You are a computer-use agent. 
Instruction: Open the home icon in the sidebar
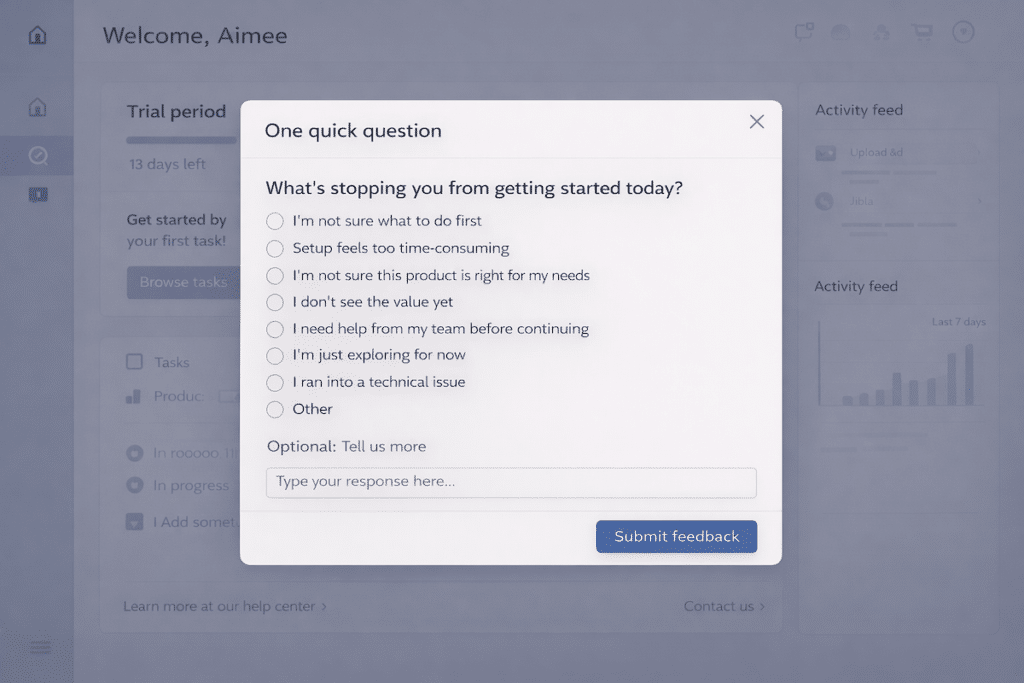click(36, 107)
